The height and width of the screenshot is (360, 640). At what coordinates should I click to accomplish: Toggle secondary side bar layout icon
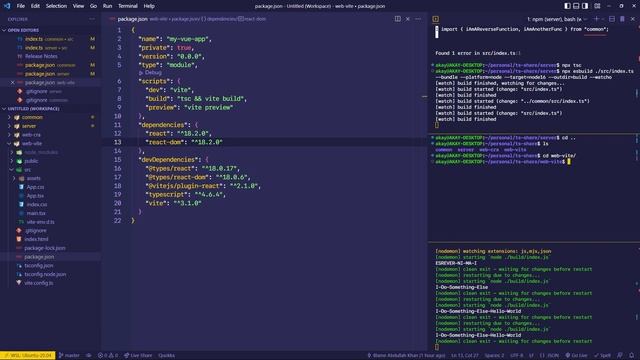click(585, 6)
